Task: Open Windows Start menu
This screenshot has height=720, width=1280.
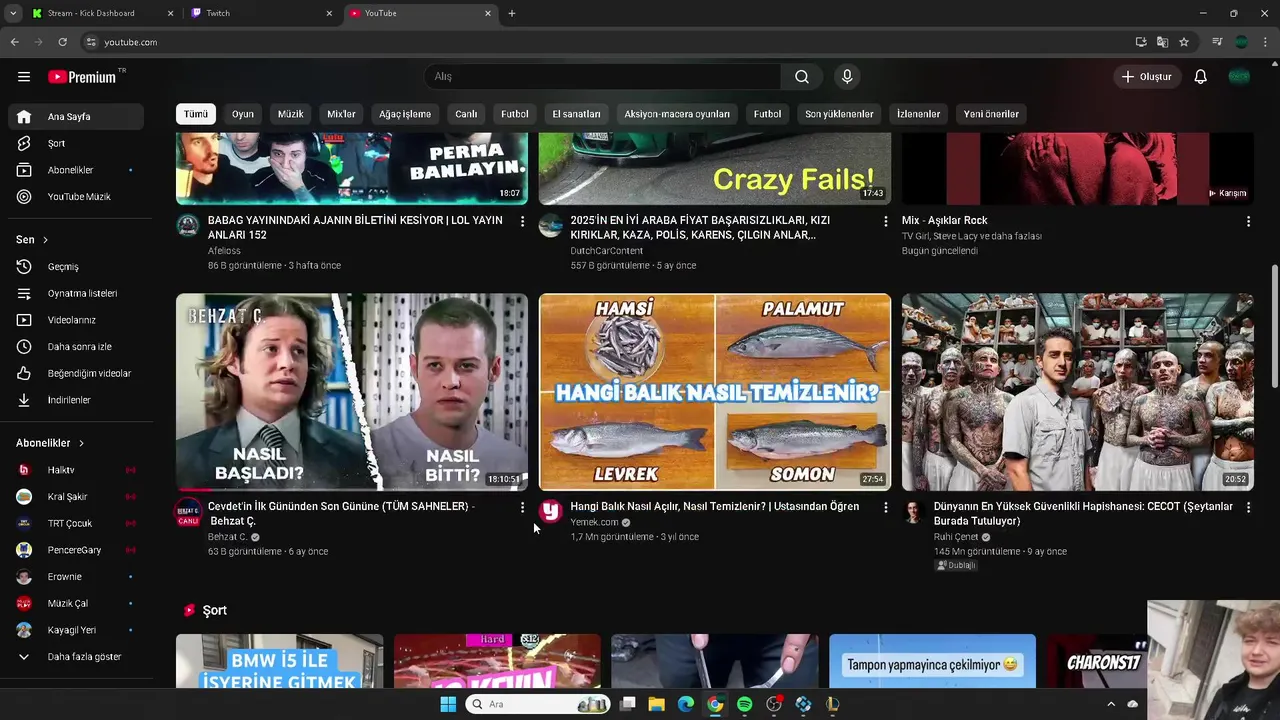Action: pos(448,704)
